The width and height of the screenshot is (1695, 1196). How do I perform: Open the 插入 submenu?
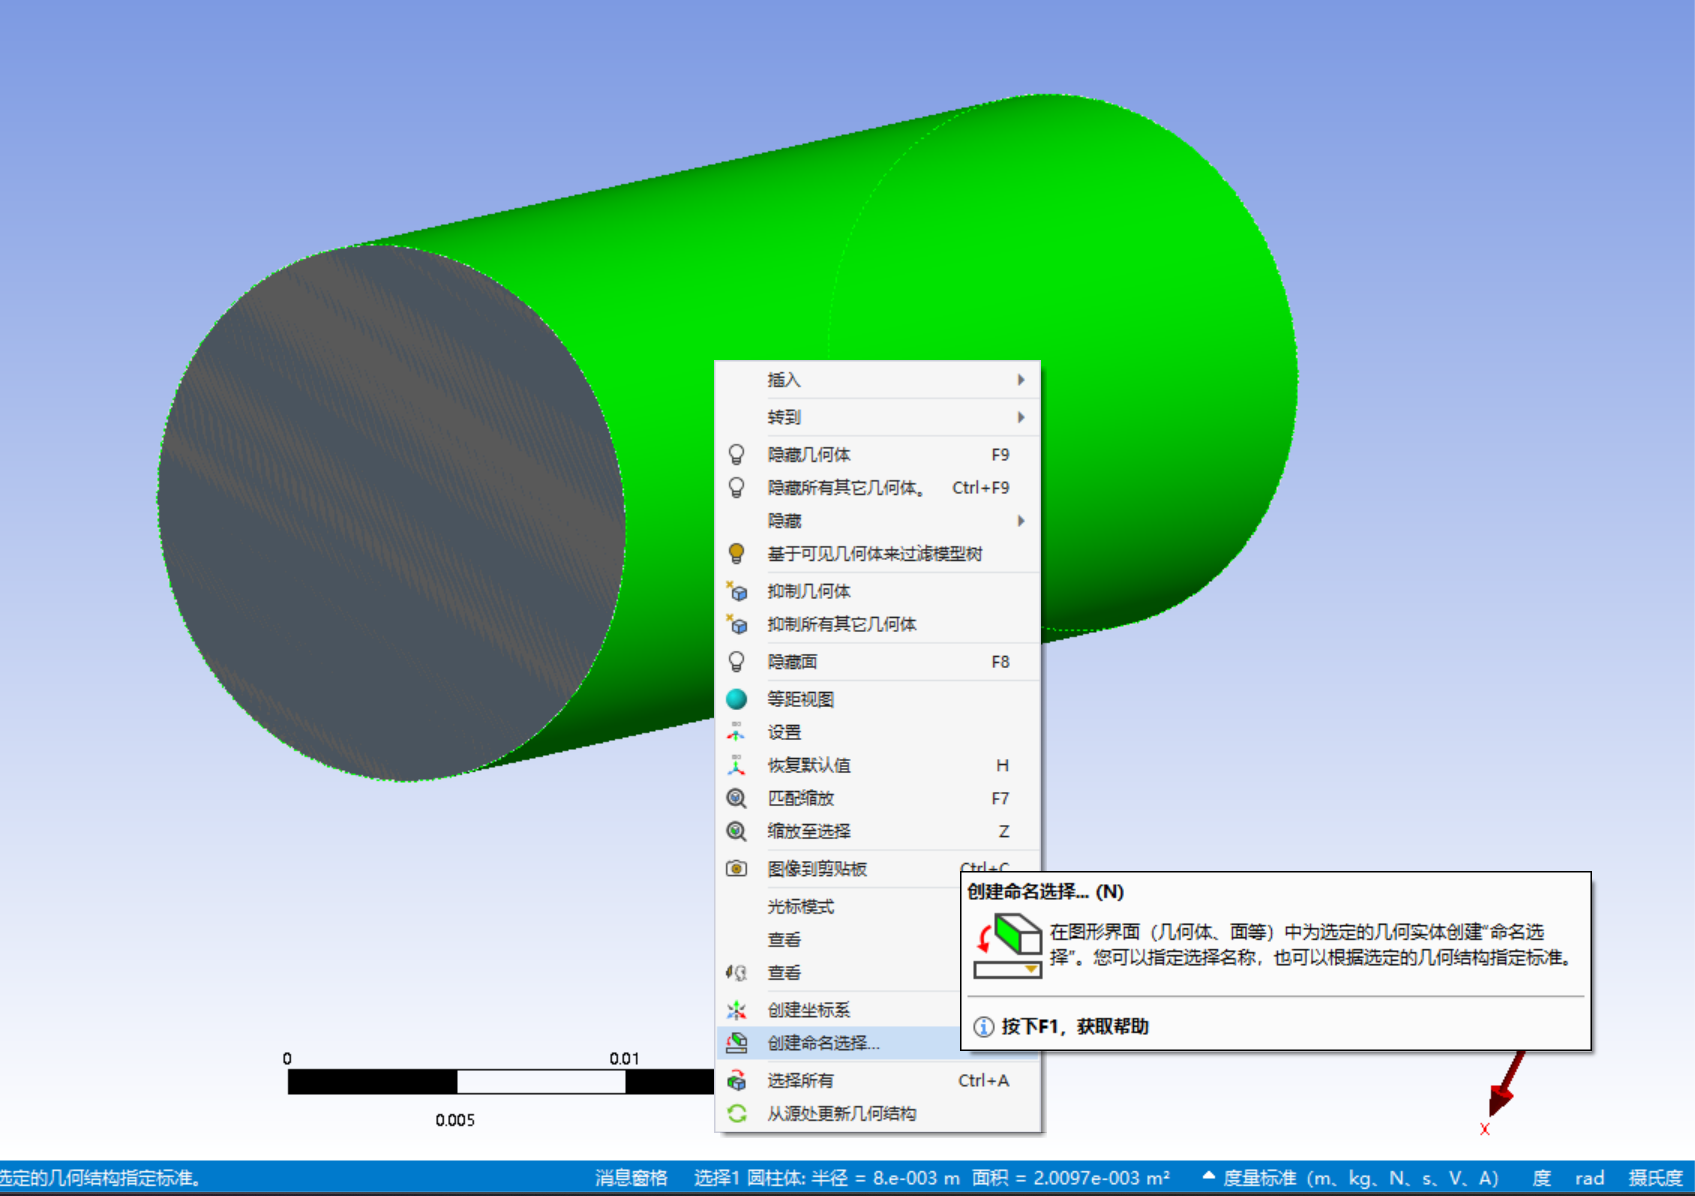tap(878, 380)
